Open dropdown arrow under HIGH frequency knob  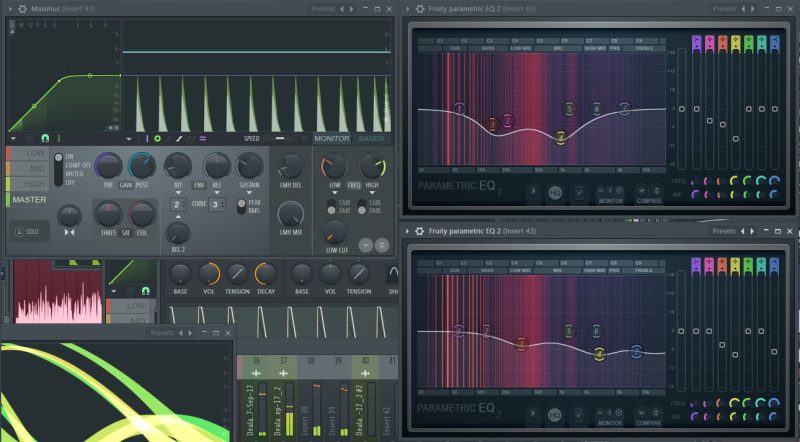(x=372, y=193)
